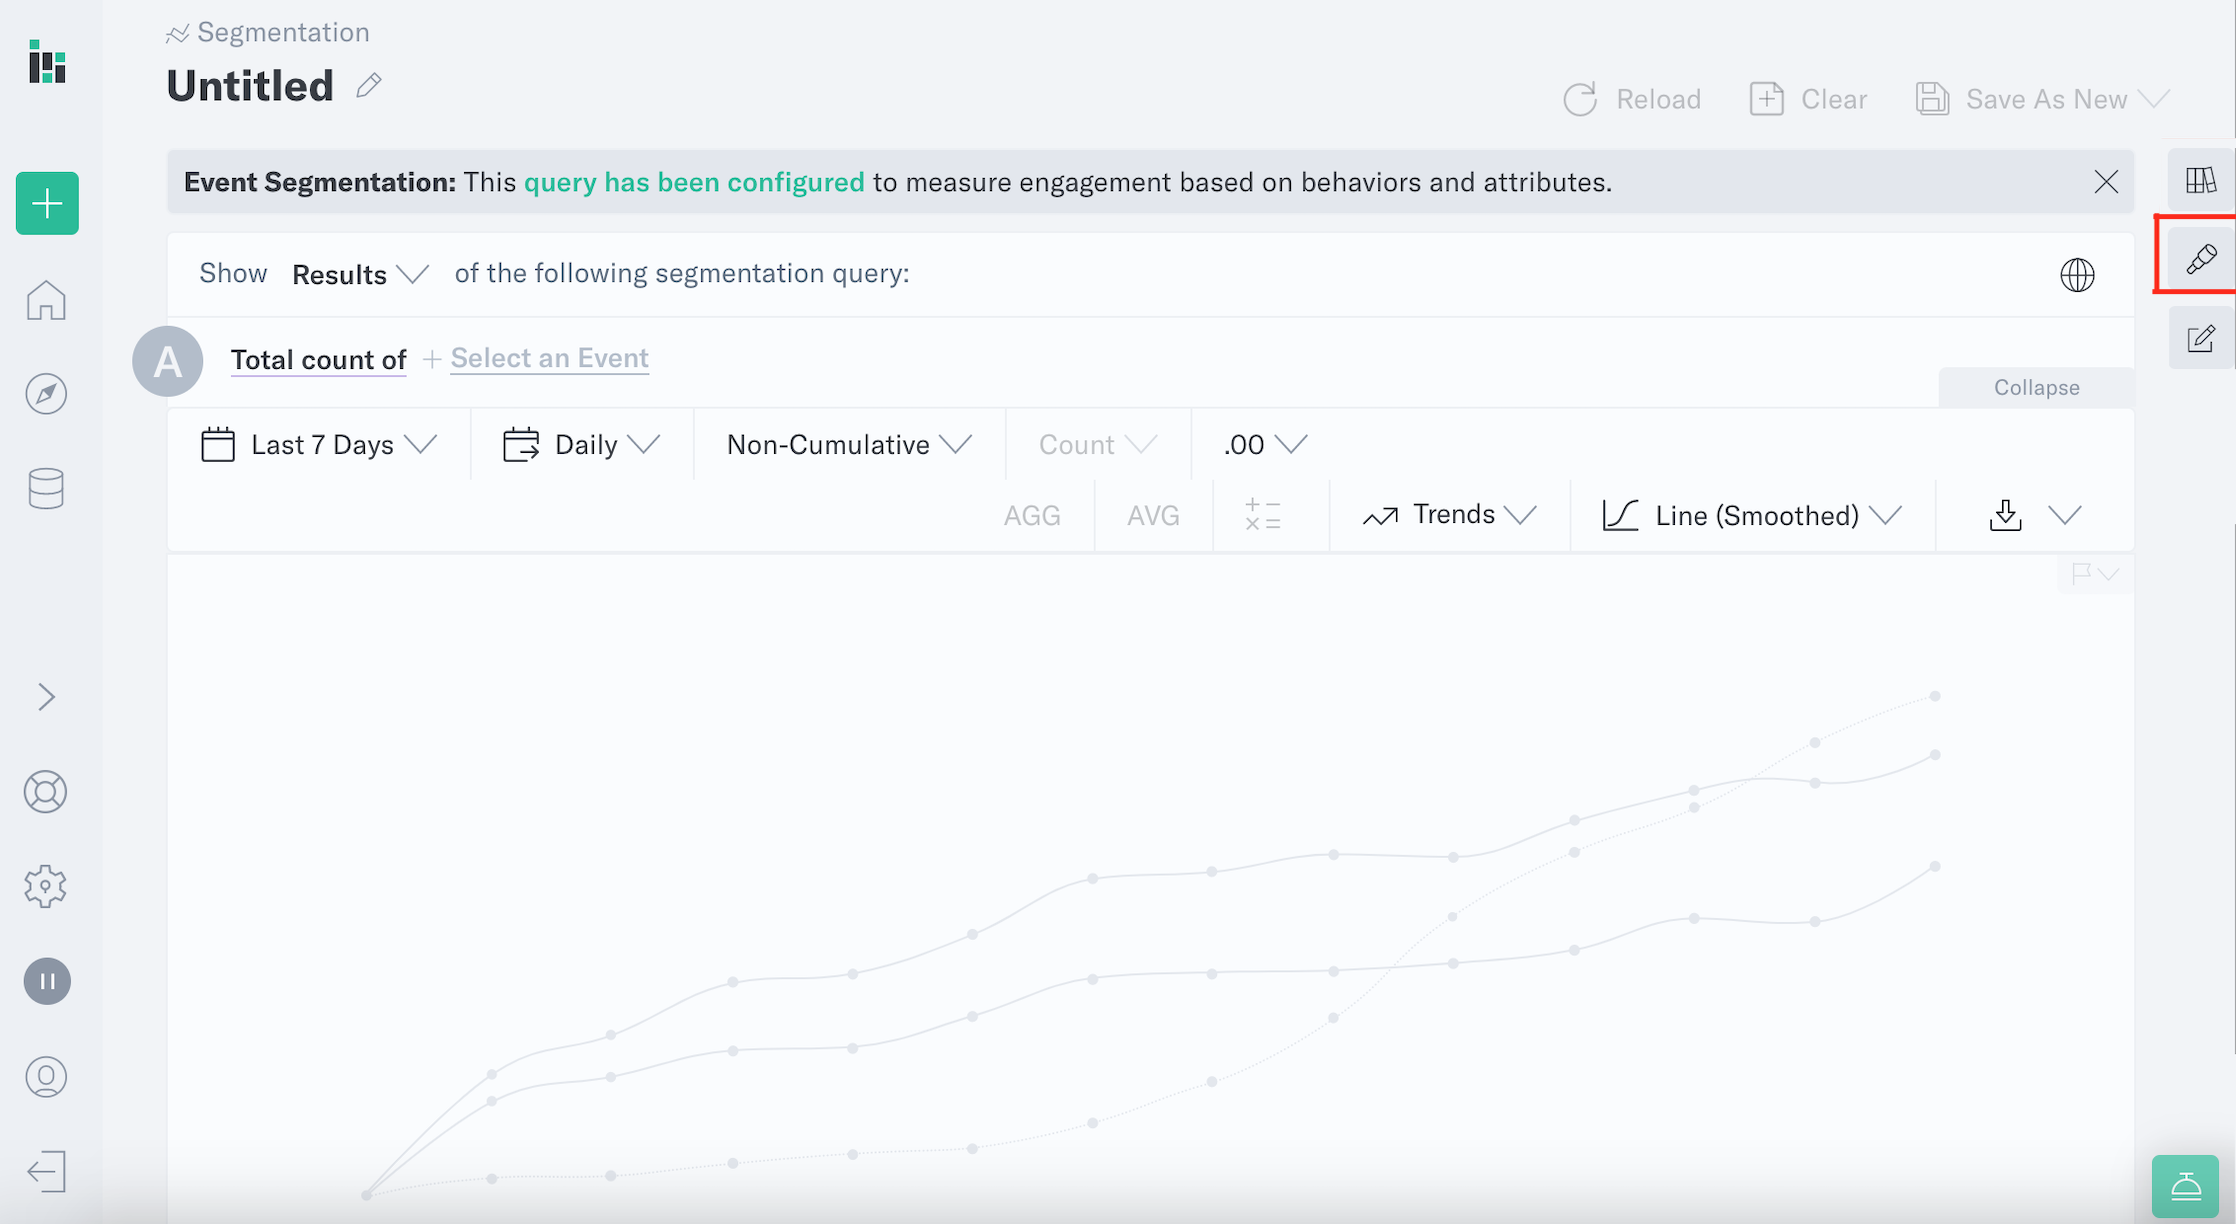This screenshot has height=1224, width=2236.
Task: Toggle the AGG aggregation option
Action: 1032,515
